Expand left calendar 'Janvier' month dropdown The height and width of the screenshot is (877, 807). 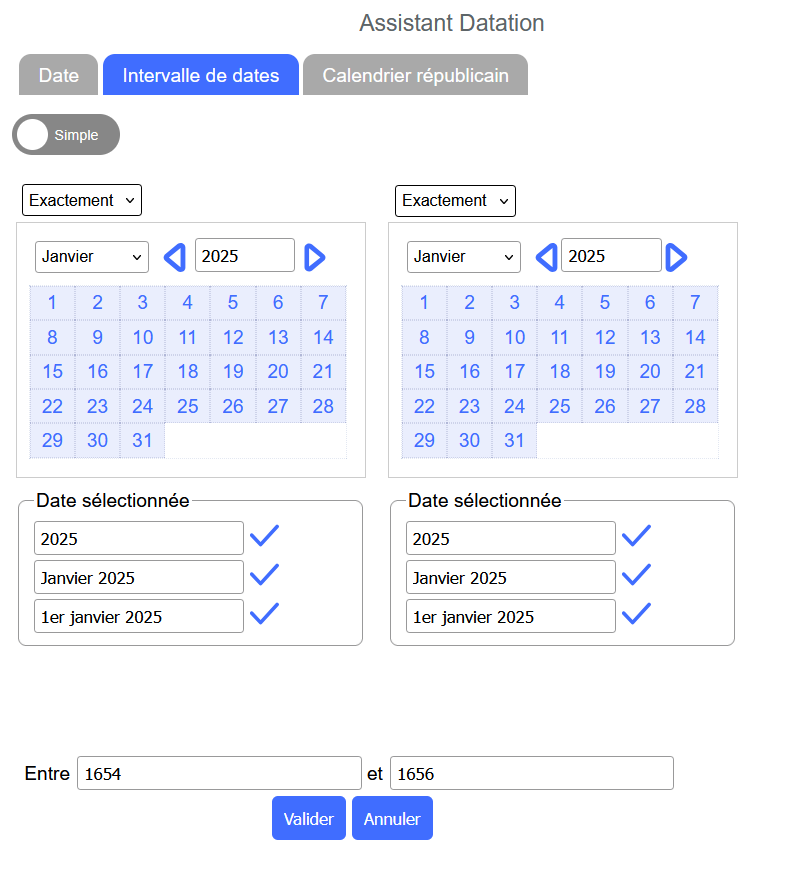(92, 257)
